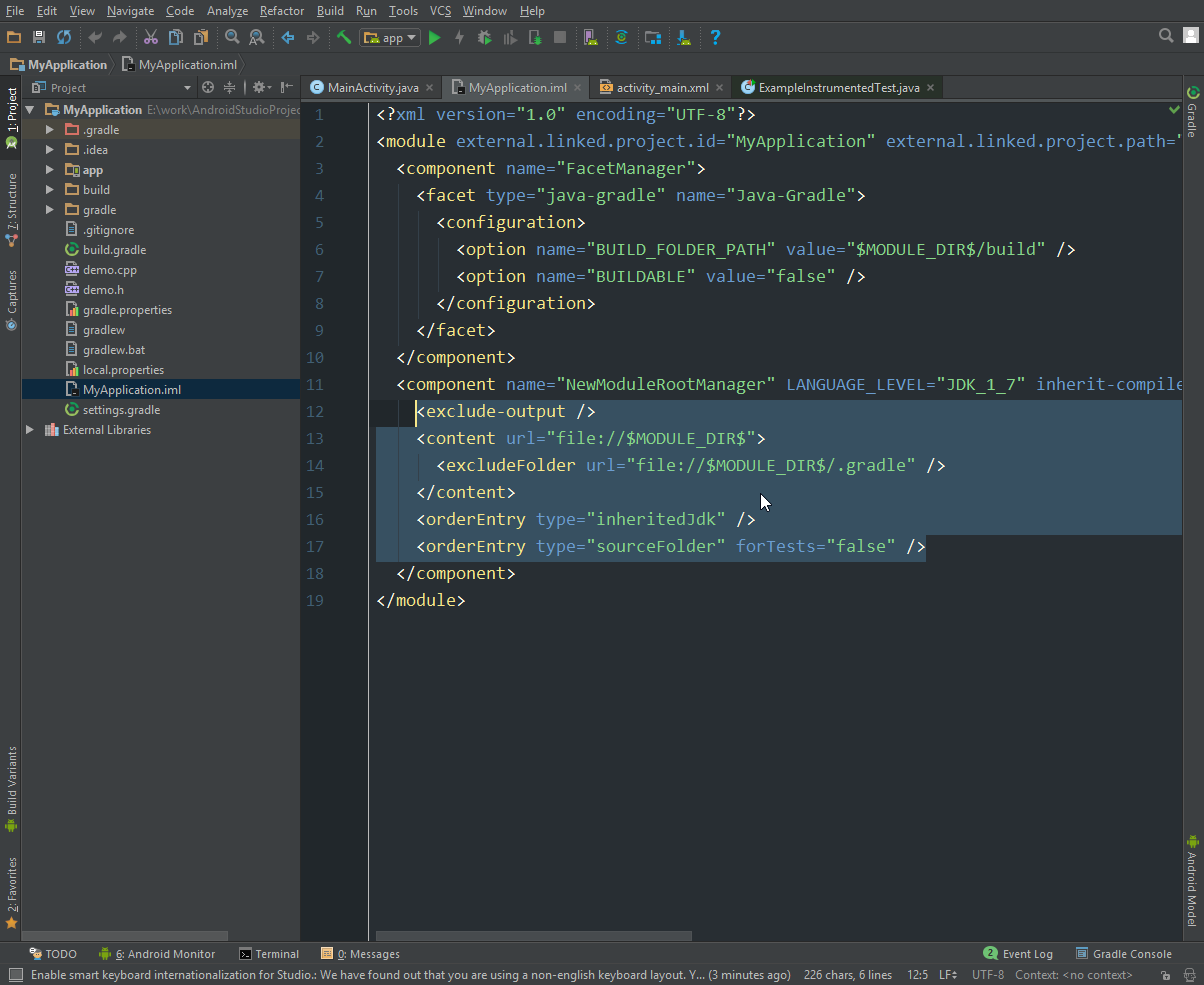Click the Debug app bug icon
Viewport: 1204px width, 985px height.
point(484,38)
